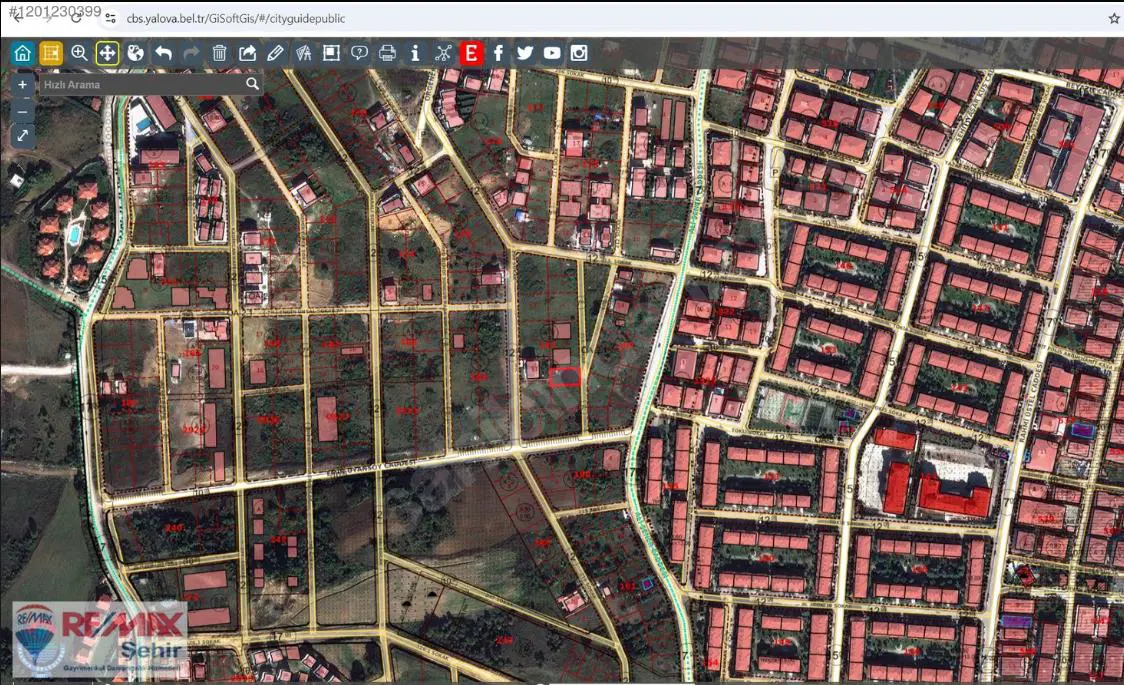Image resolution: width=1124 pixels, height=685 pixels.
Task: Activate the magnifier zoom-in tool
Action: 79,53
